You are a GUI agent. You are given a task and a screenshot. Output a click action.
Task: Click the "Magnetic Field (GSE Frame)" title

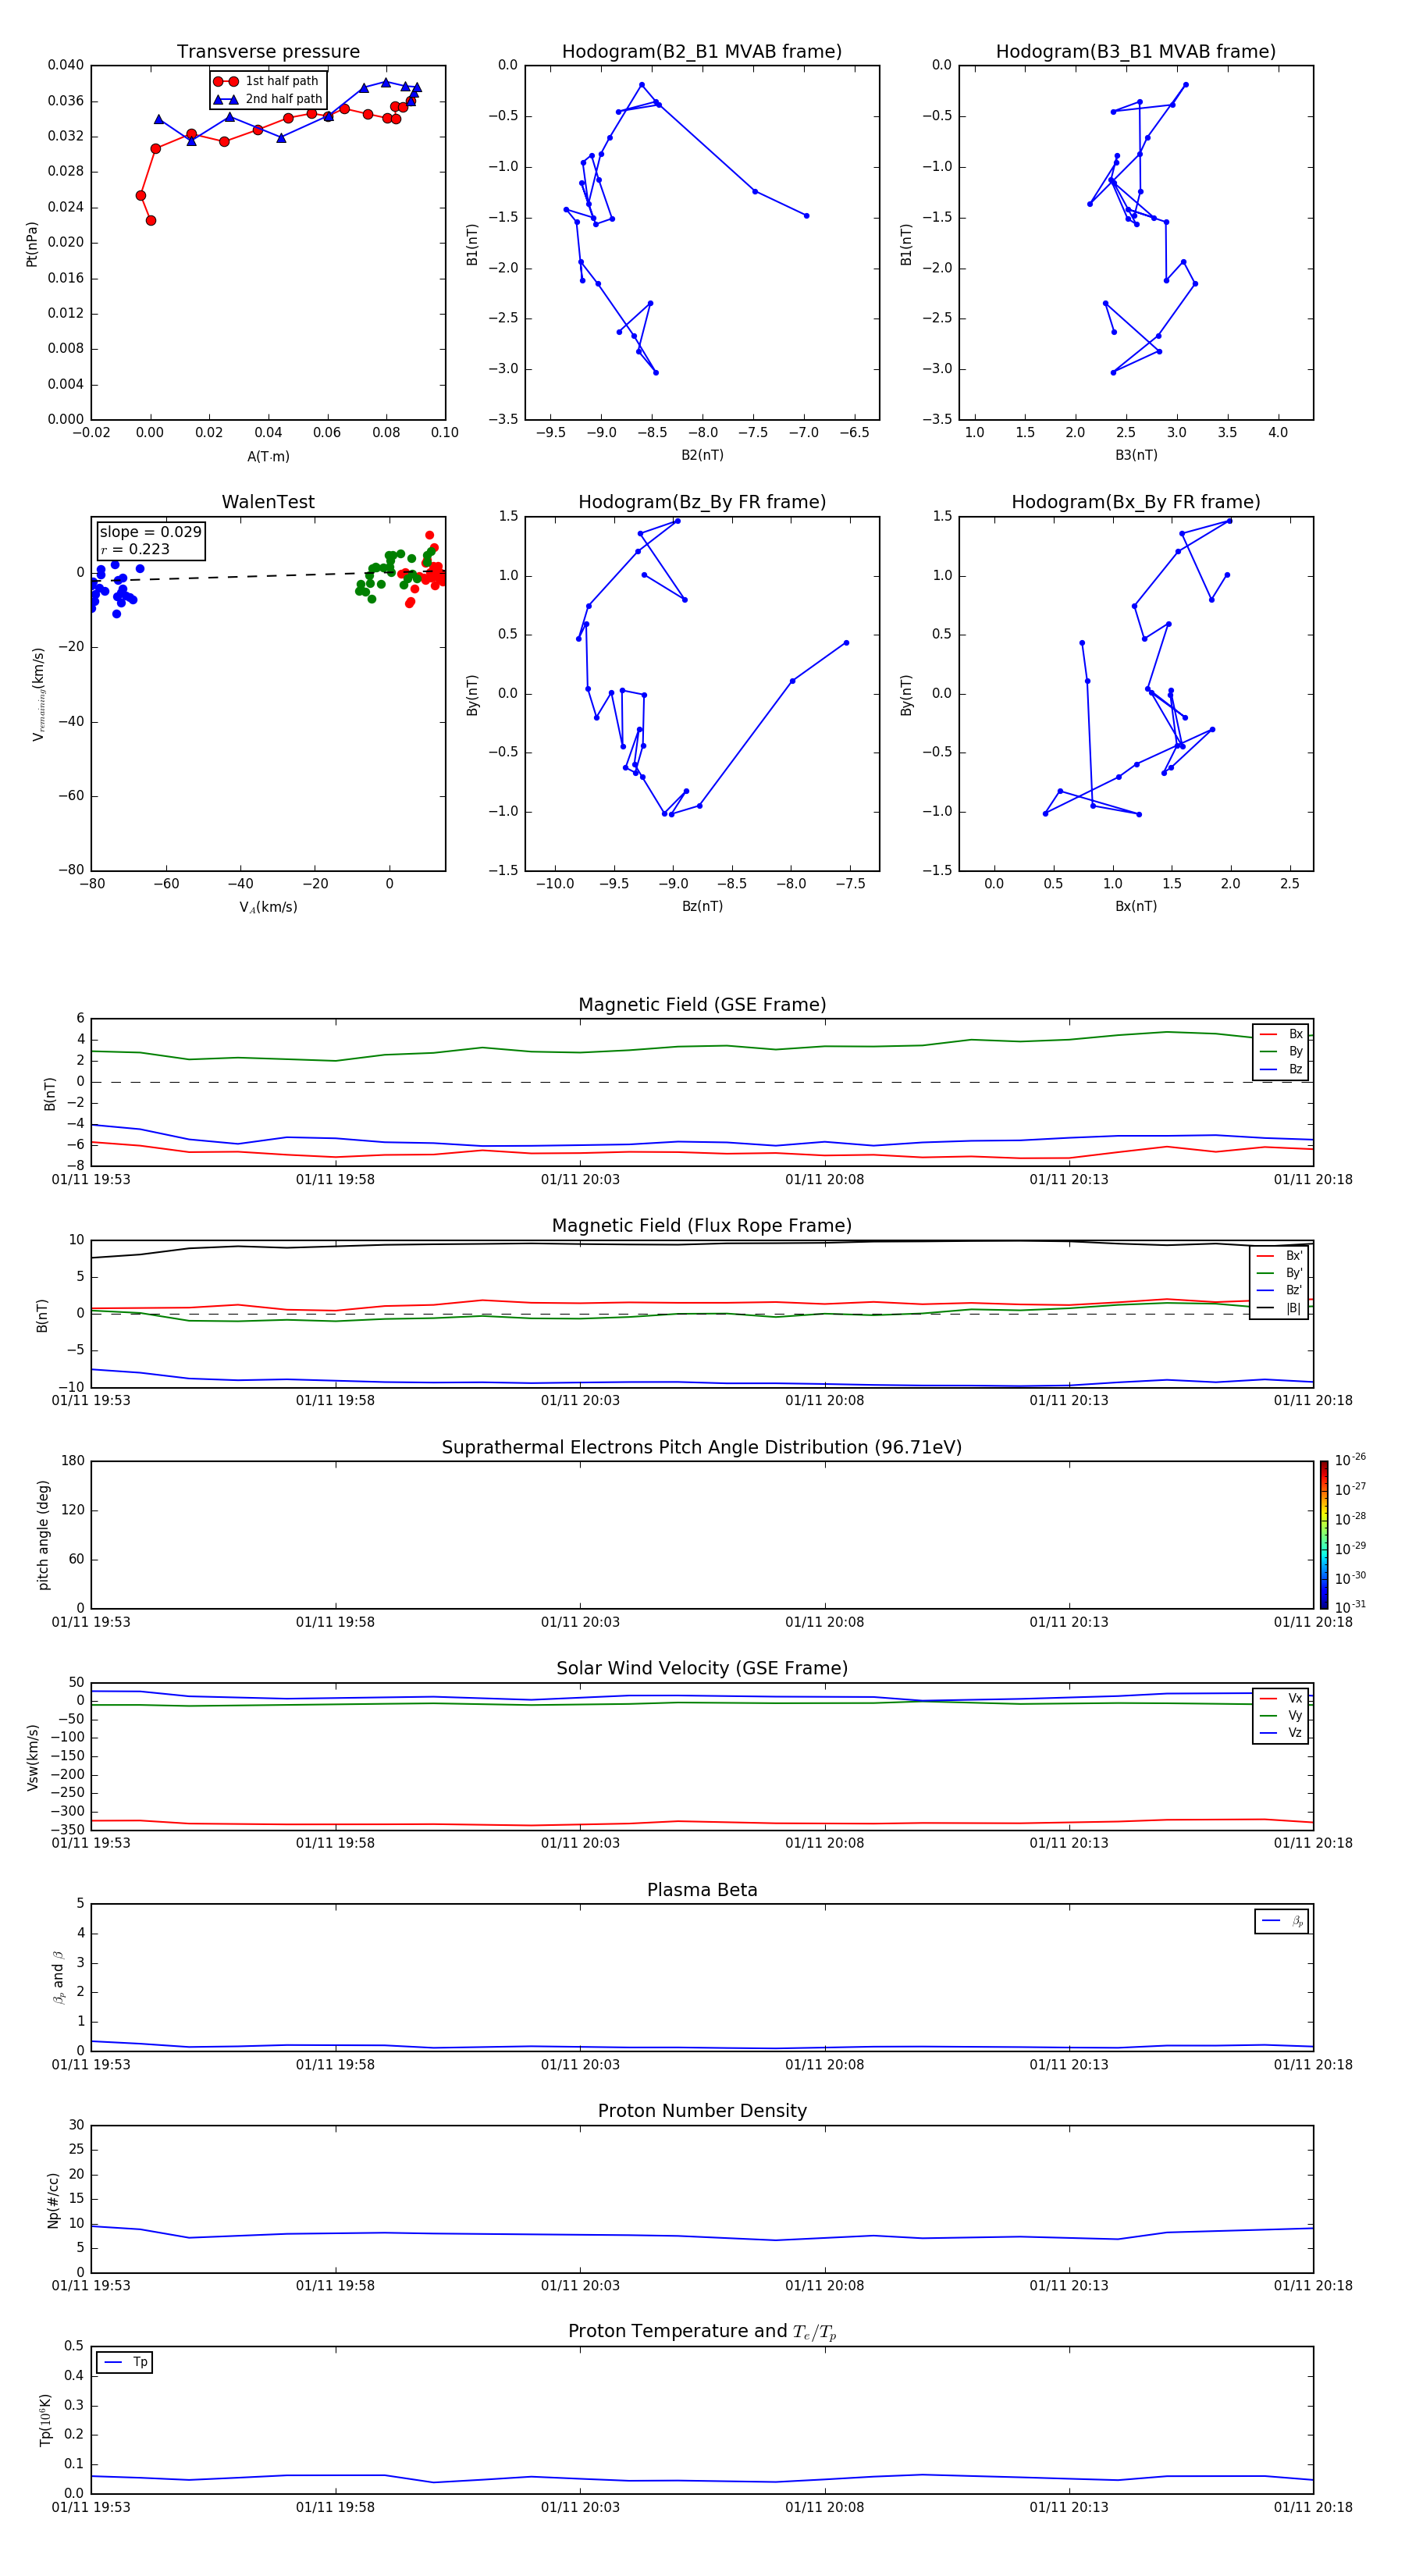pyautogui.click(x=702, y=1005)
